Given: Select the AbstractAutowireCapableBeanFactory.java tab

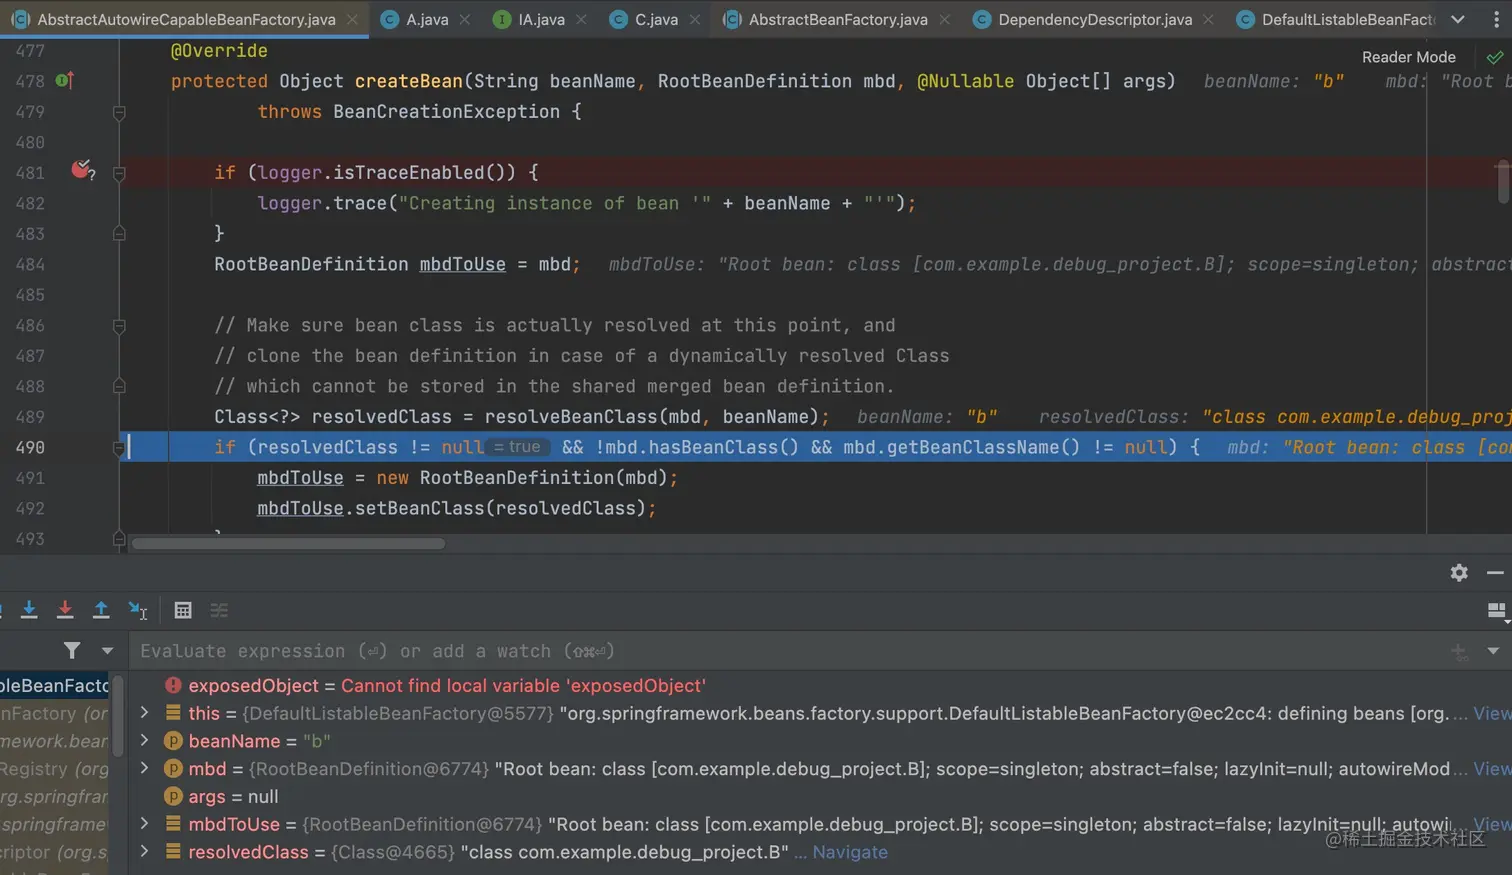Looking at the screenshot, I should pyautogui.click(x=186, y=19).
